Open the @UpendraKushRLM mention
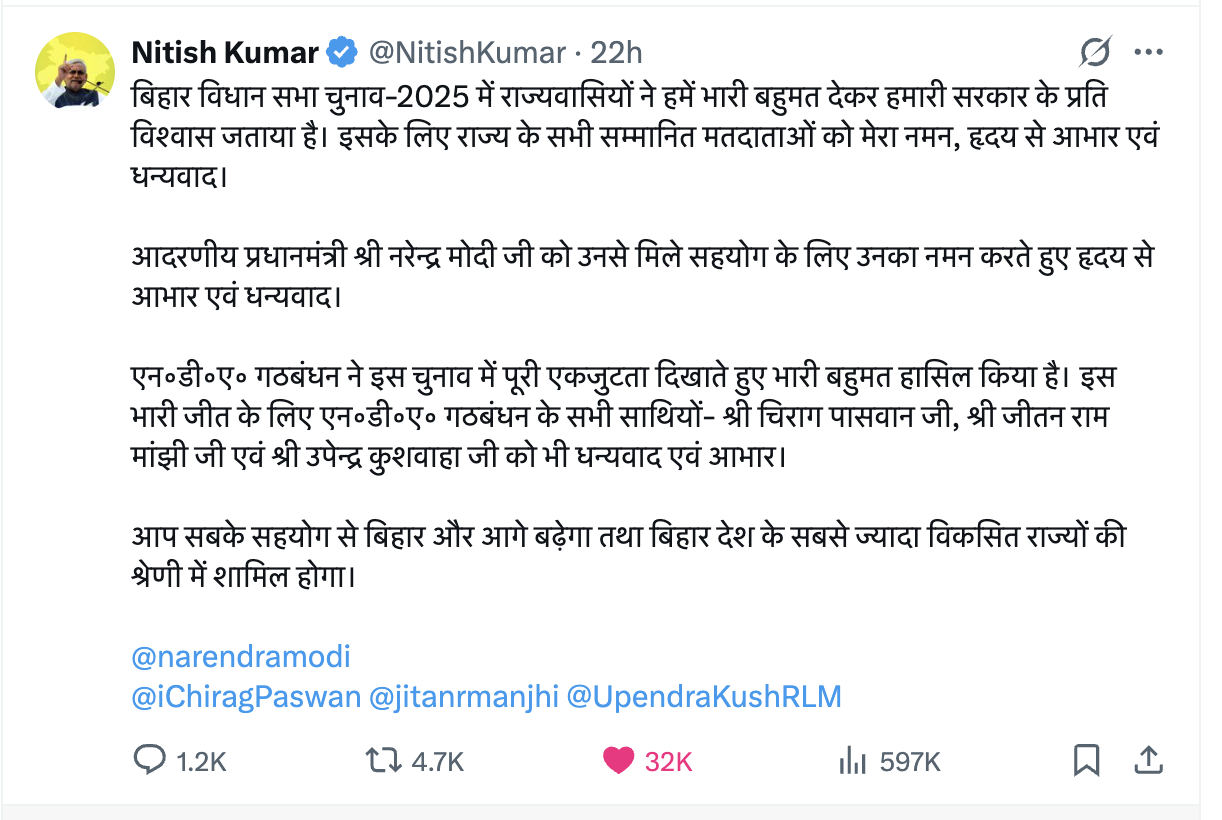 704,697
